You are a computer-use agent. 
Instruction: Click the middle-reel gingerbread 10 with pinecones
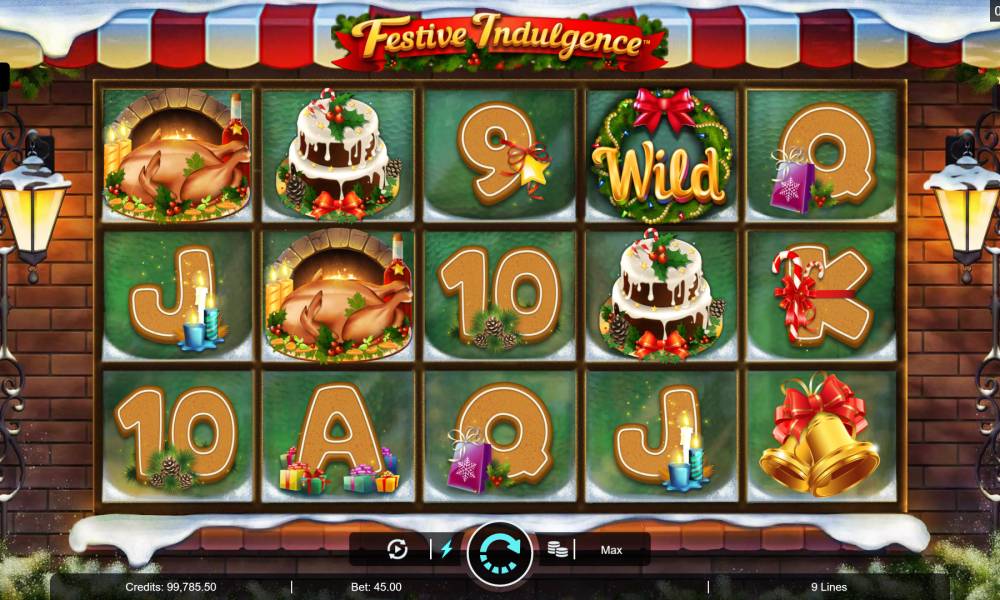tap(499, 297)
